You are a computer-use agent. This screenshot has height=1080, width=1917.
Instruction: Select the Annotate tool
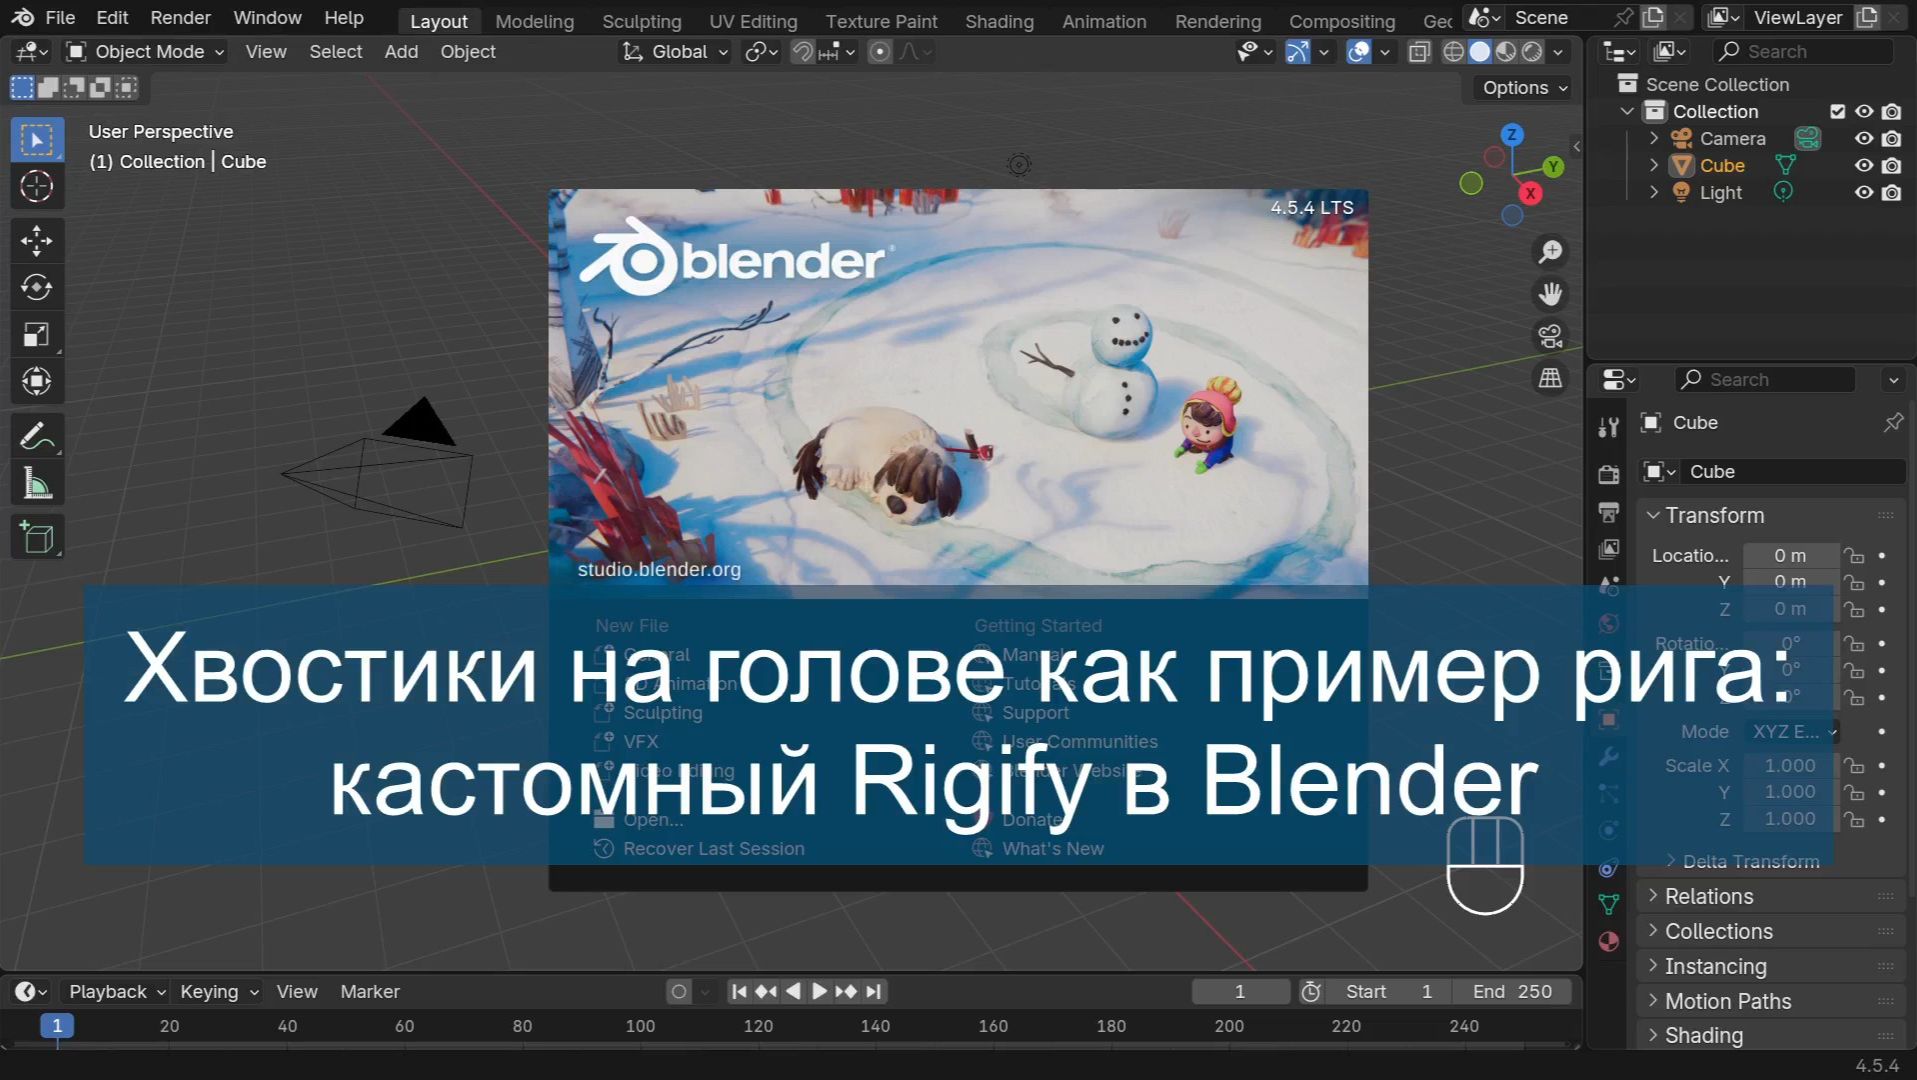pos(37,434)
